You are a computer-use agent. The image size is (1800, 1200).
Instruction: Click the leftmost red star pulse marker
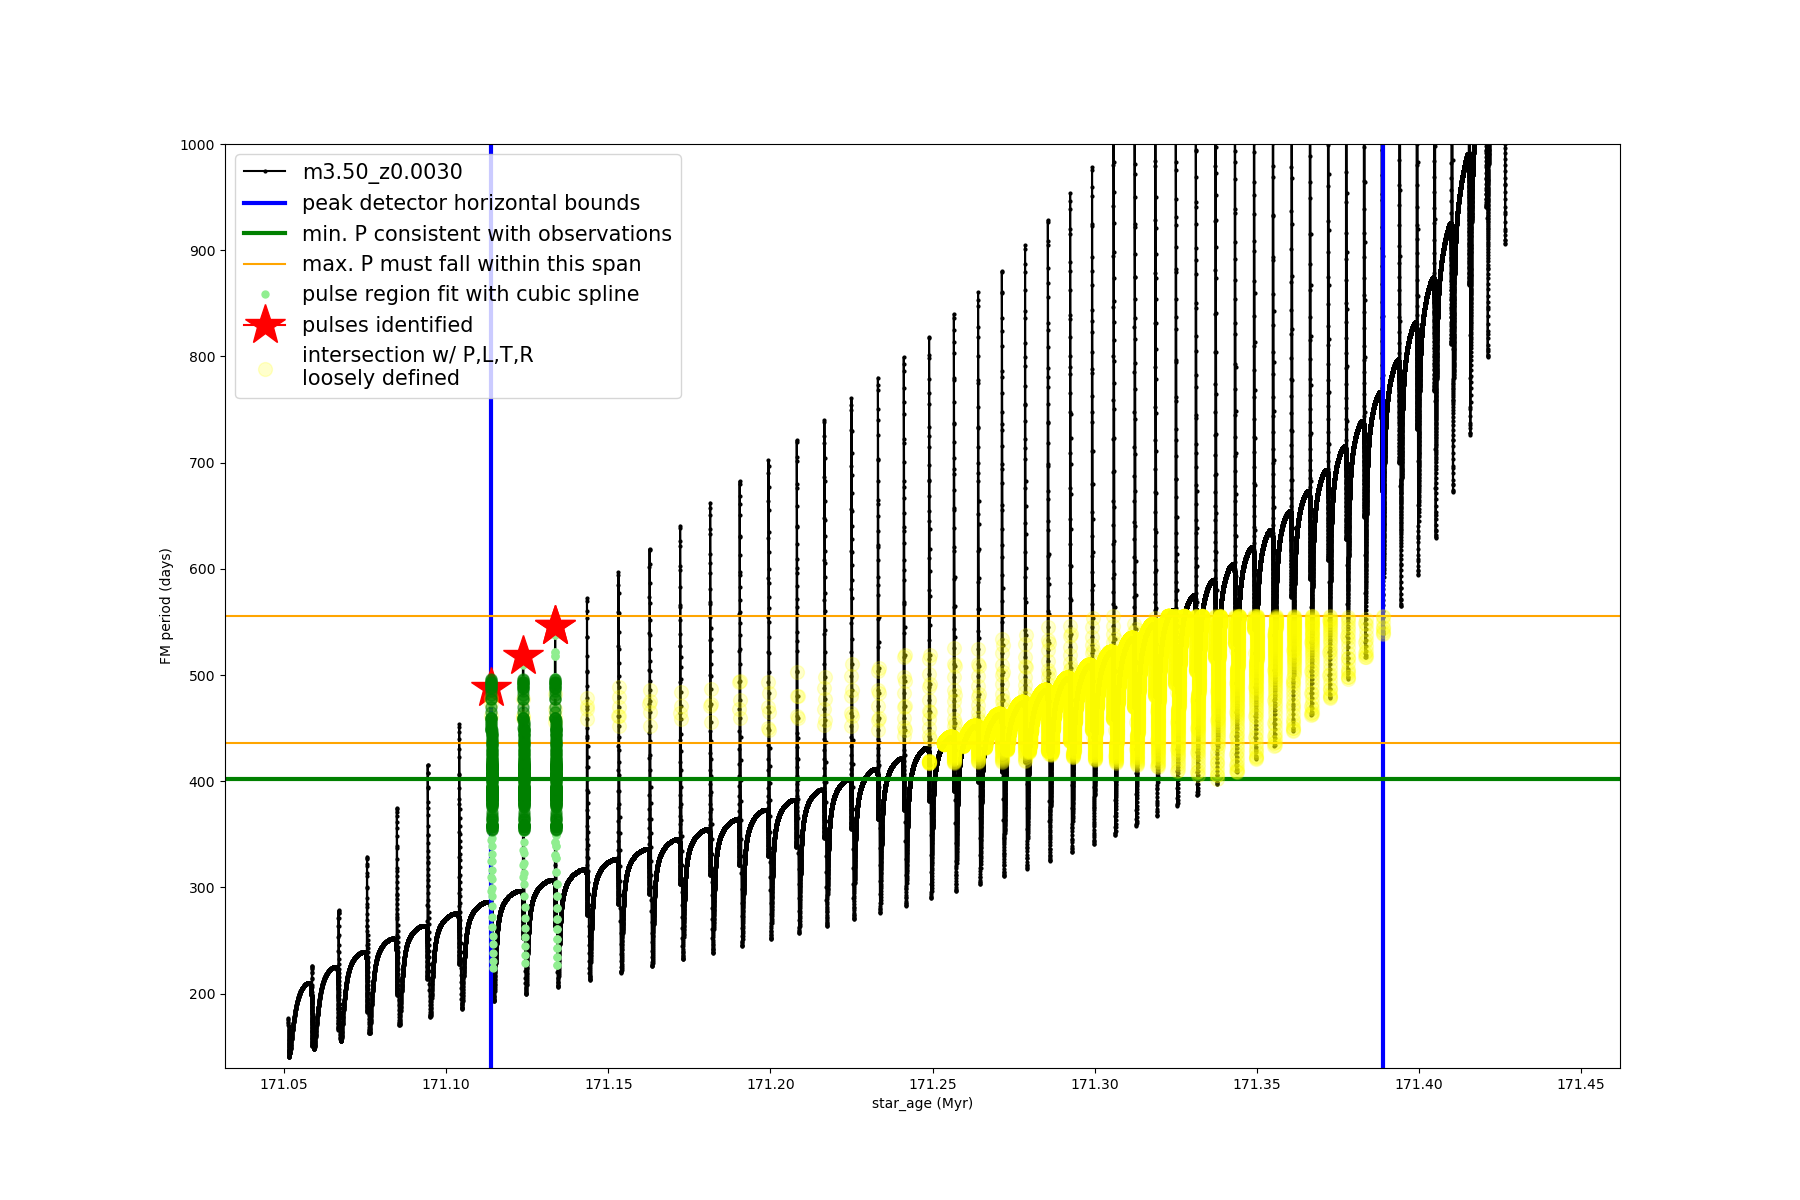[x=491, y=688]
